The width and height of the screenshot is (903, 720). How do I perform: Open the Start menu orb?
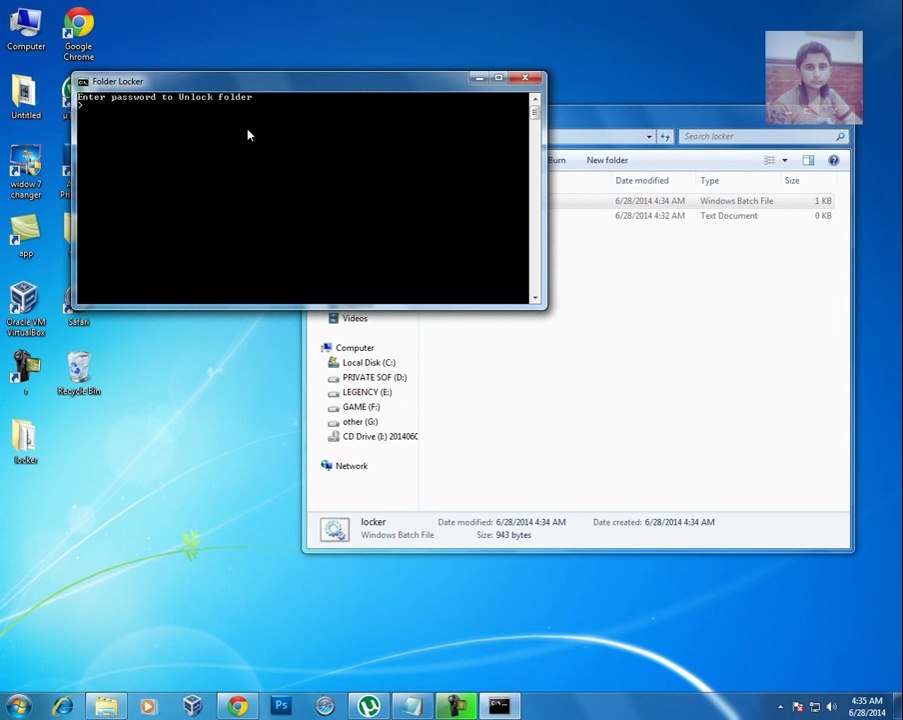18,706
